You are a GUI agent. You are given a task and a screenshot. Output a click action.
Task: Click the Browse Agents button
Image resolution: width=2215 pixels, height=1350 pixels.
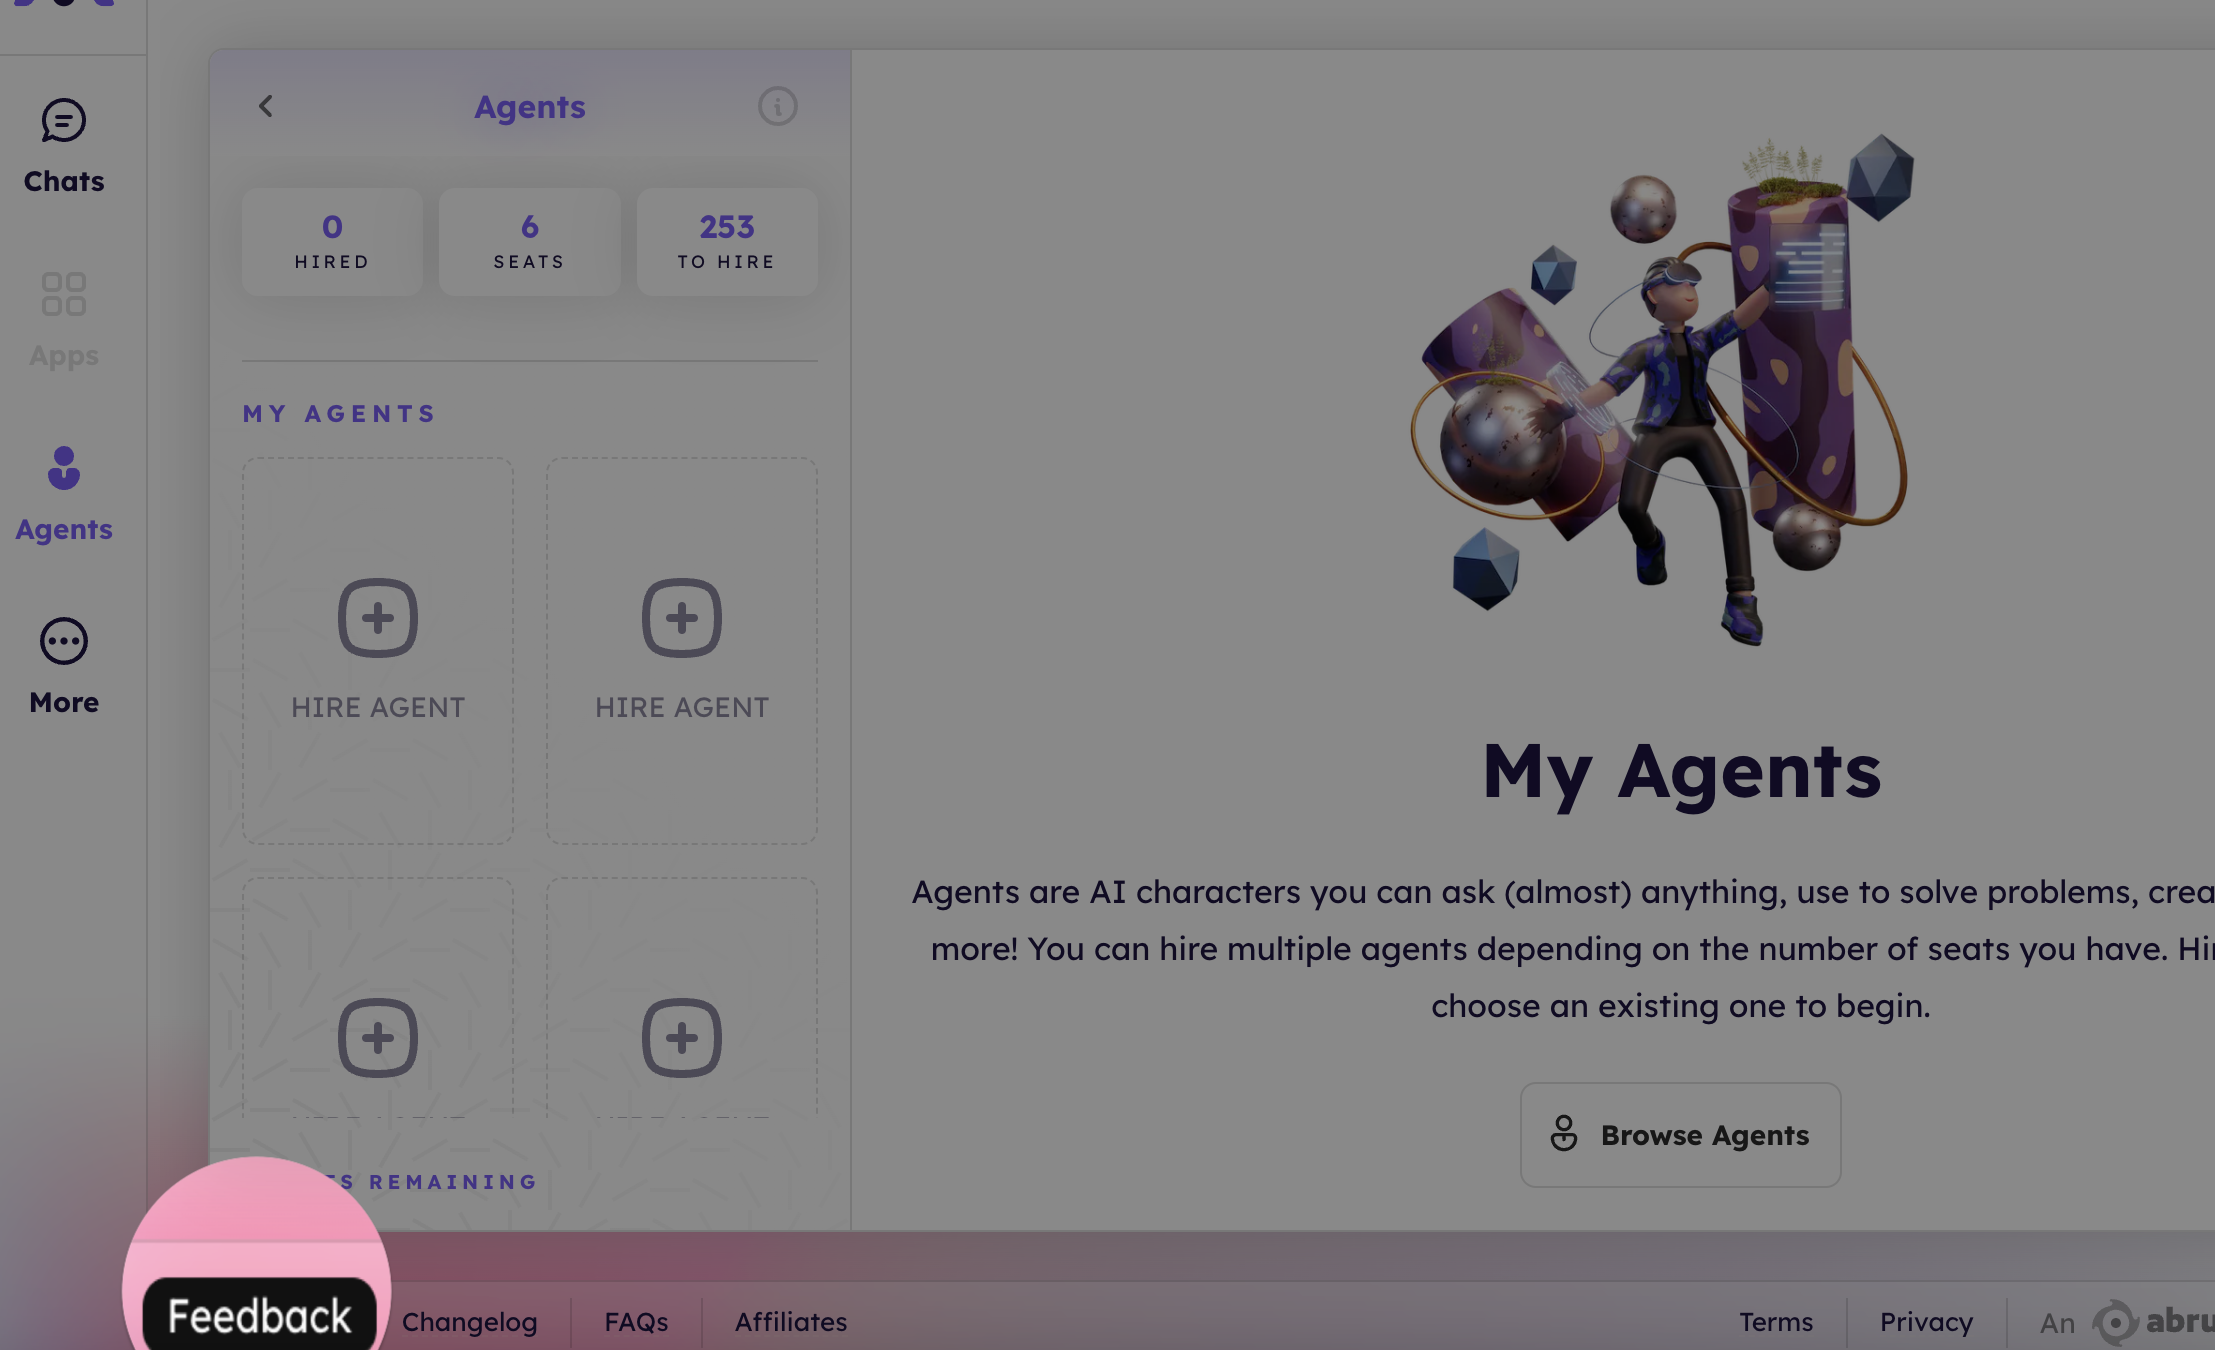click(1680, 1135)
